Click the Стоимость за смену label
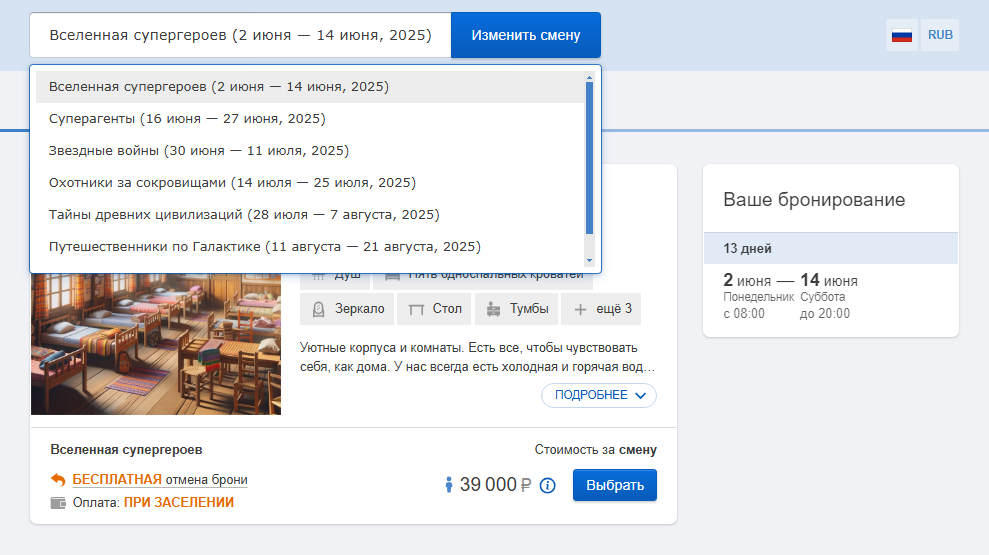Image resolution: width=989 pixels, height=555 pixels. pyautogui.click(x=595, y=450)
